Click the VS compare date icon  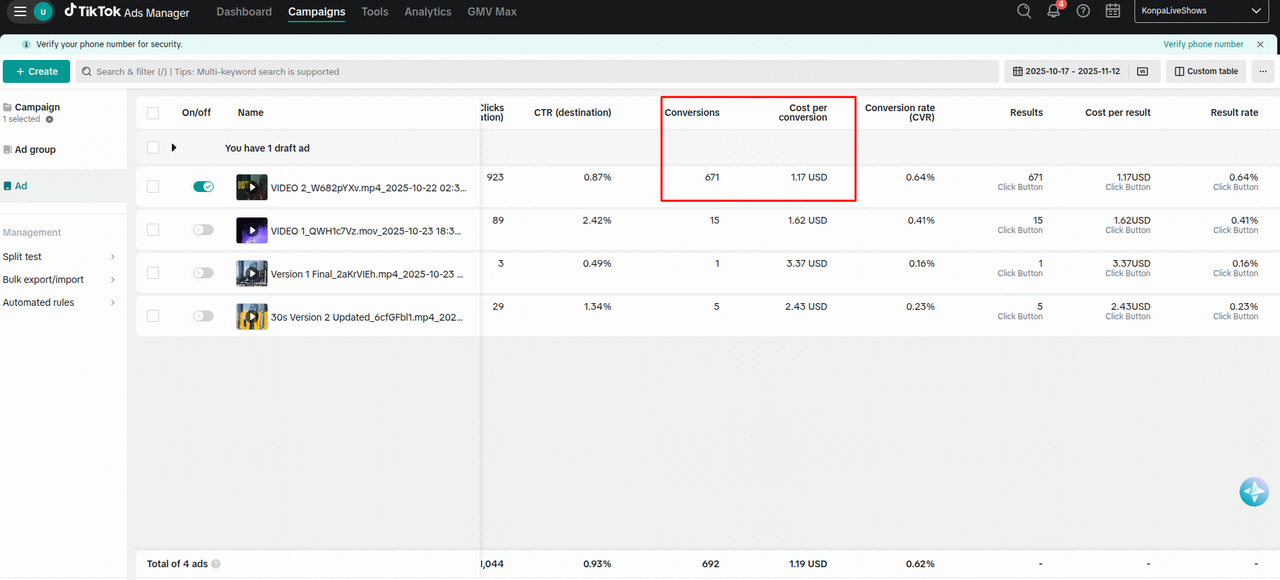[1143, 71]
